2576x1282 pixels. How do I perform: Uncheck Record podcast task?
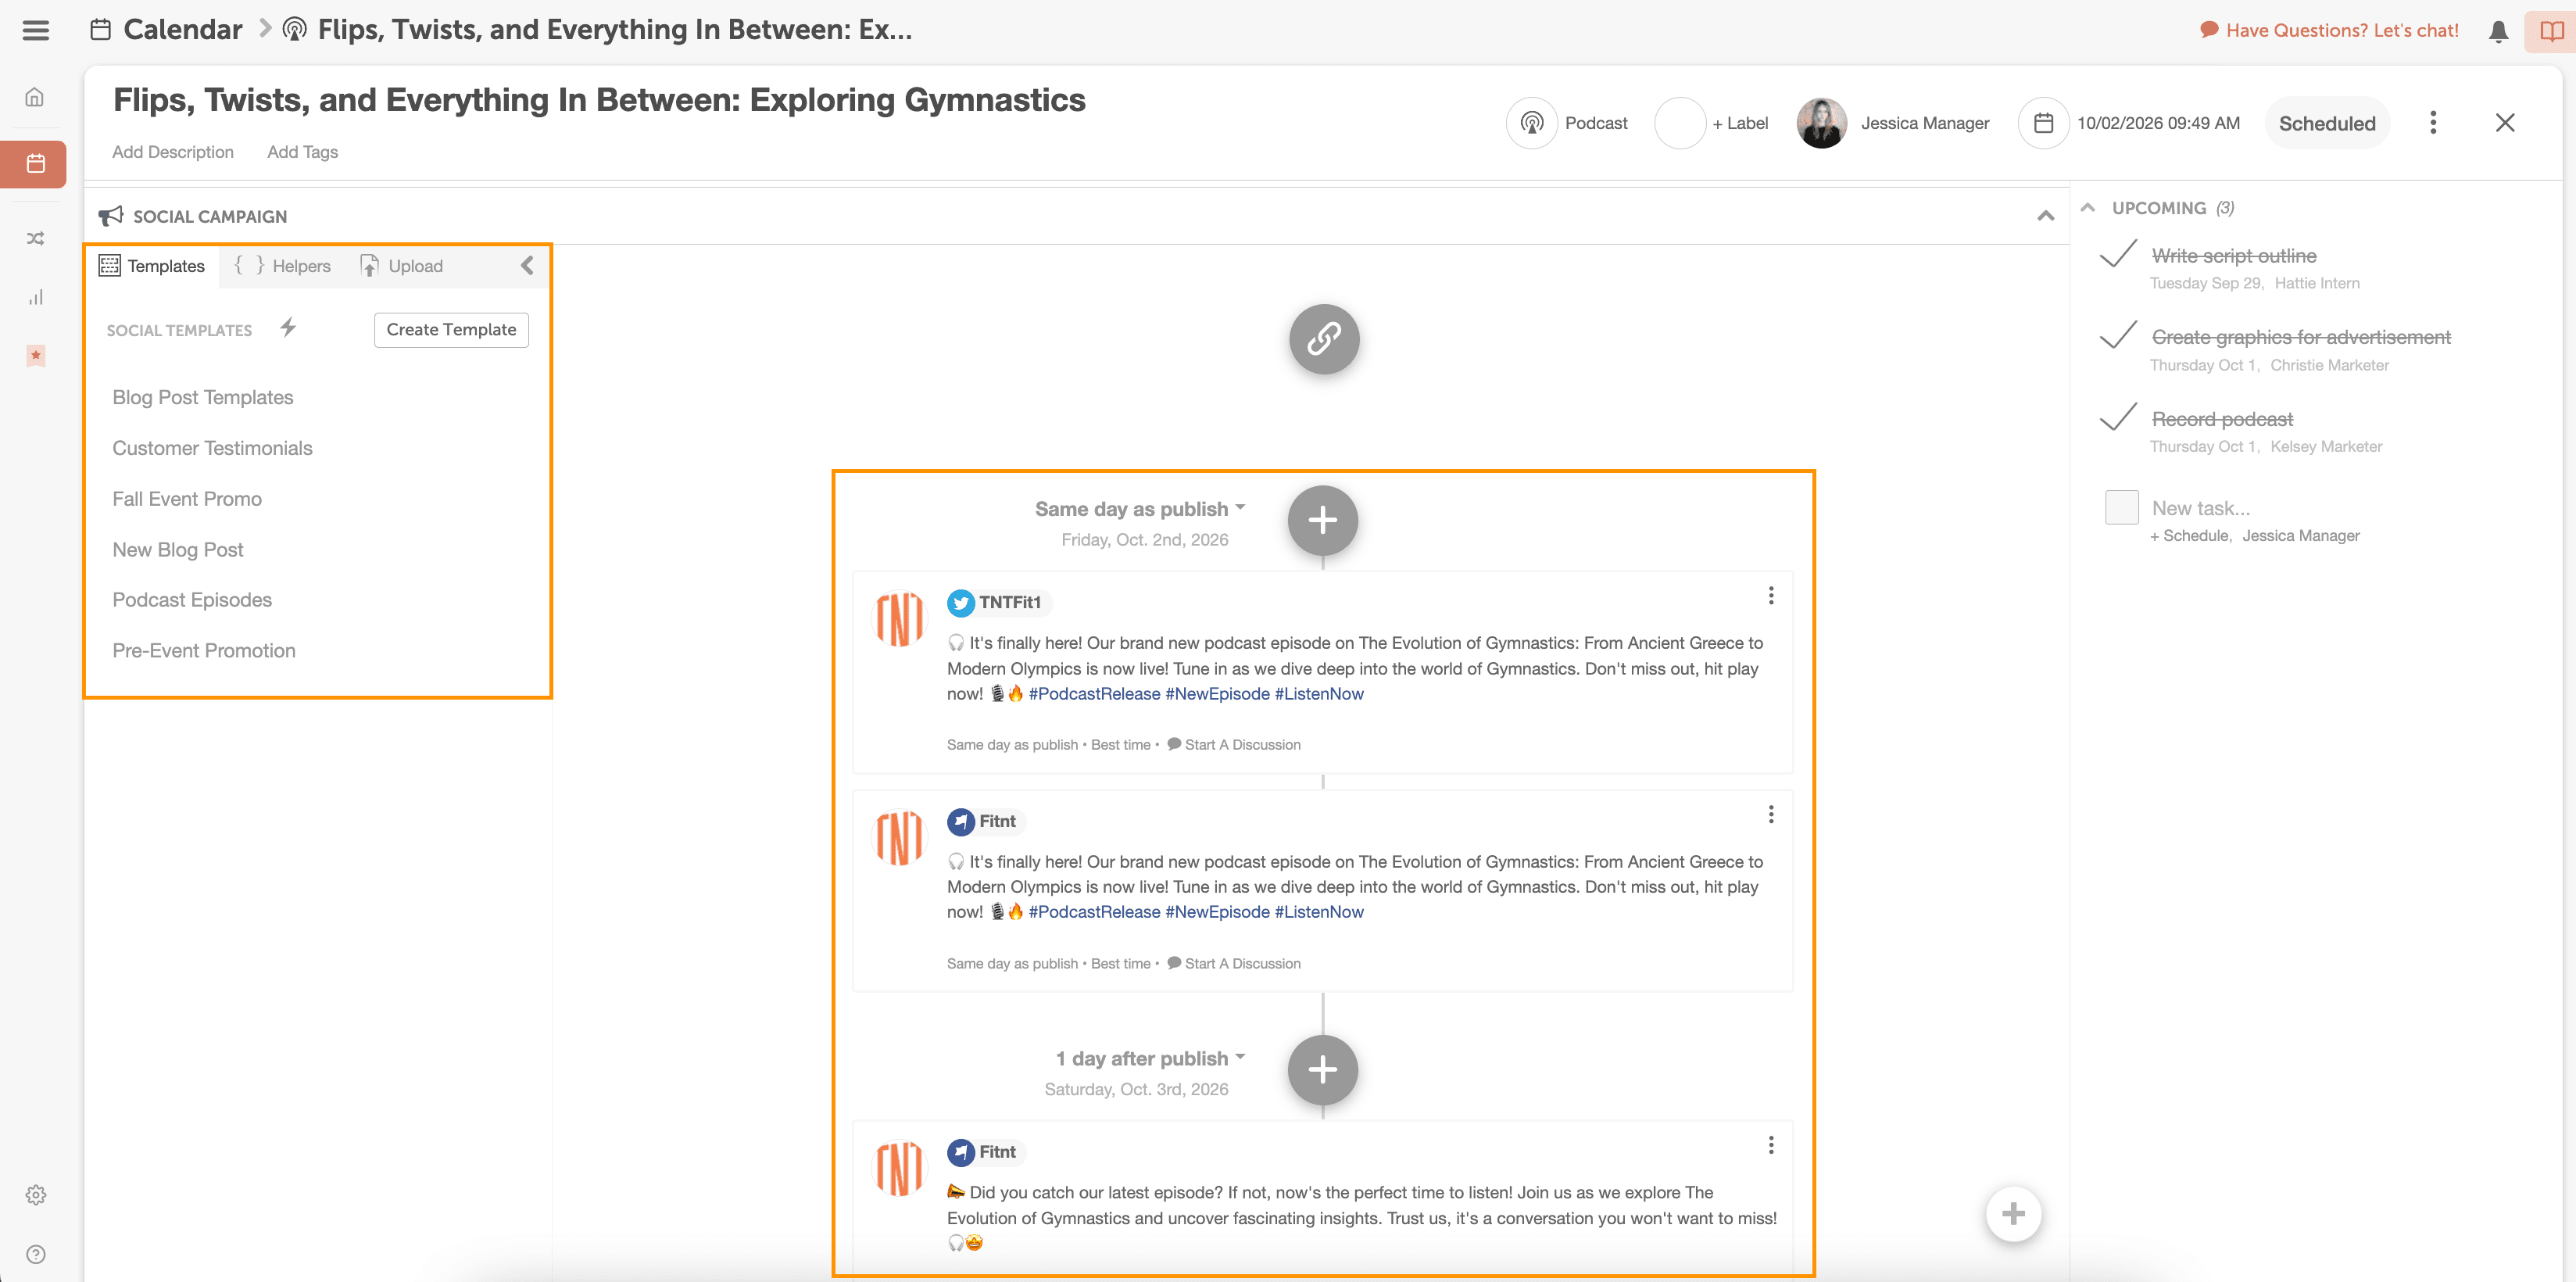click(2118, 418)
